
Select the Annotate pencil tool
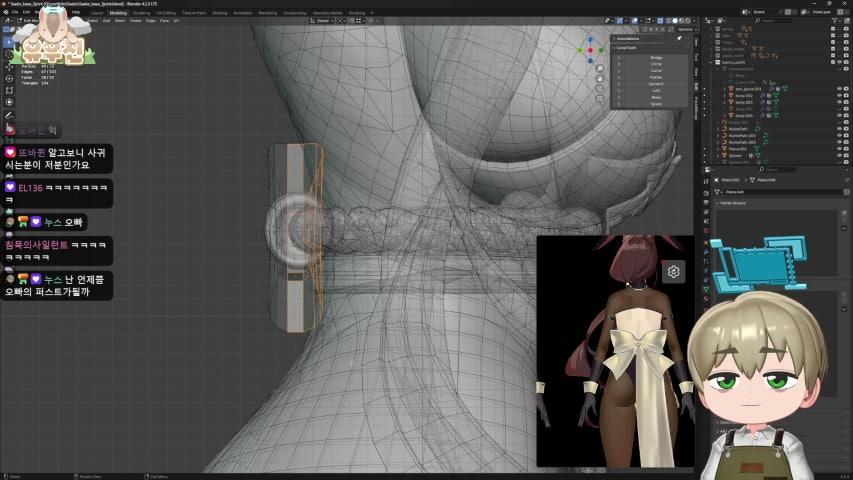point(9,115)
